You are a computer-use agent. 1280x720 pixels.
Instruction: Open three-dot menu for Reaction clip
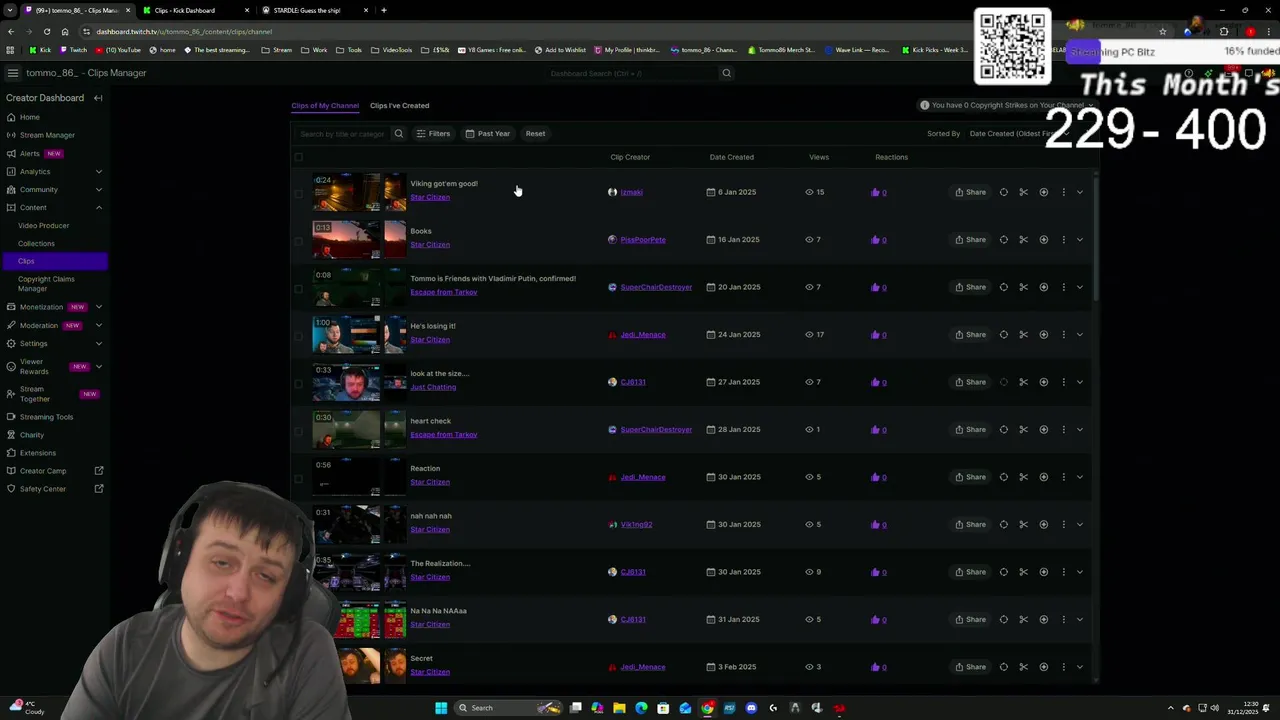point(1063,477)
